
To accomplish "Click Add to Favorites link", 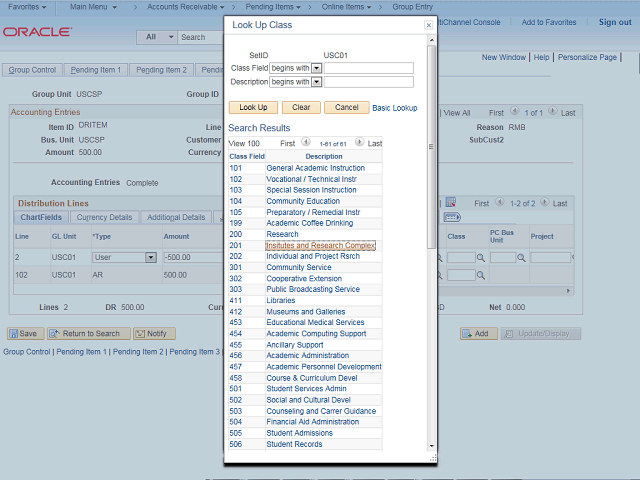I will pos(549,22).
